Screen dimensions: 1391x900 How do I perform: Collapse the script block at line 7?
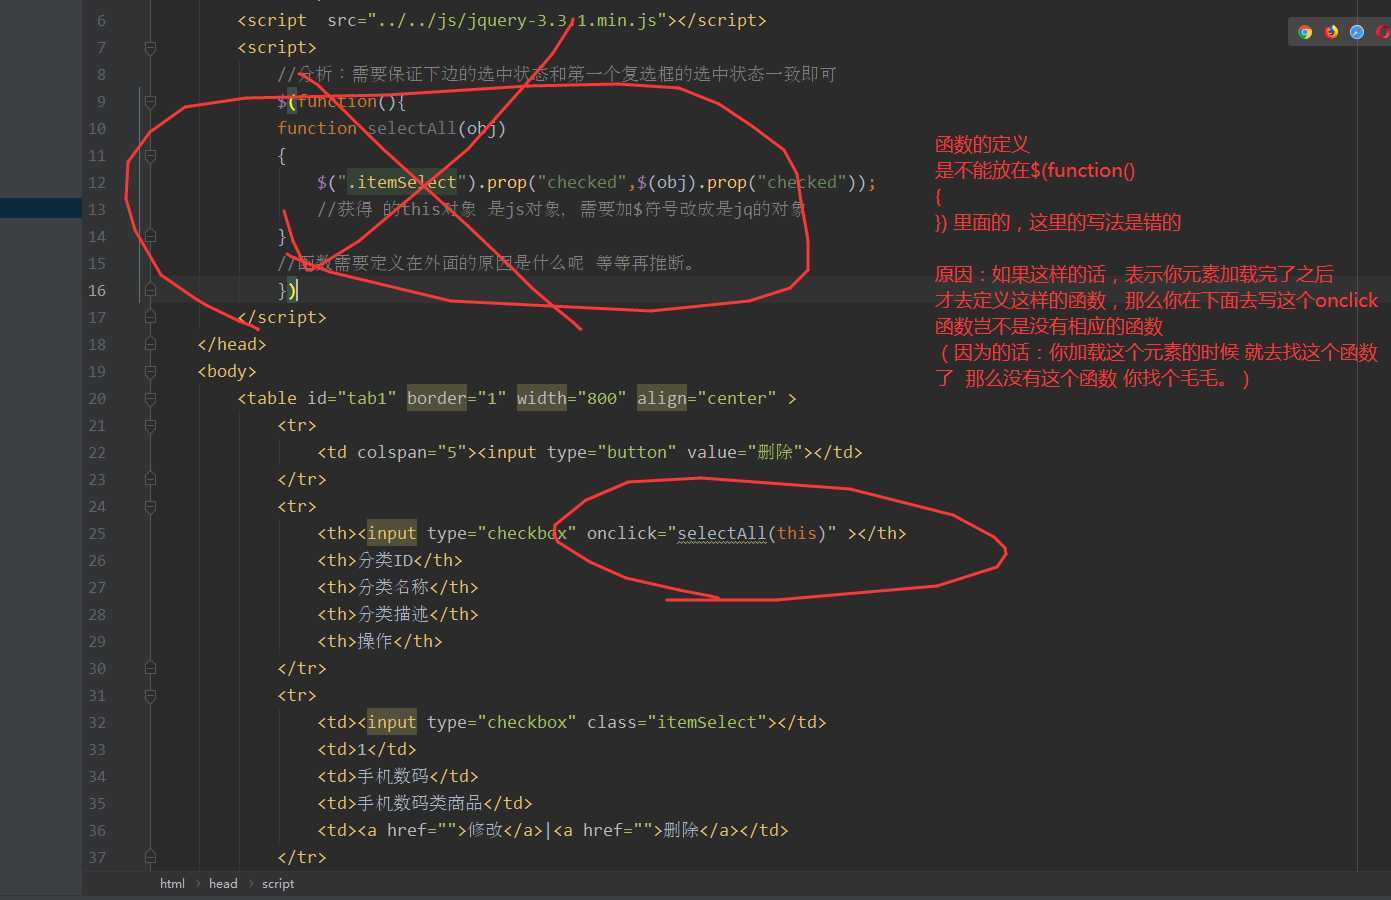150,47
